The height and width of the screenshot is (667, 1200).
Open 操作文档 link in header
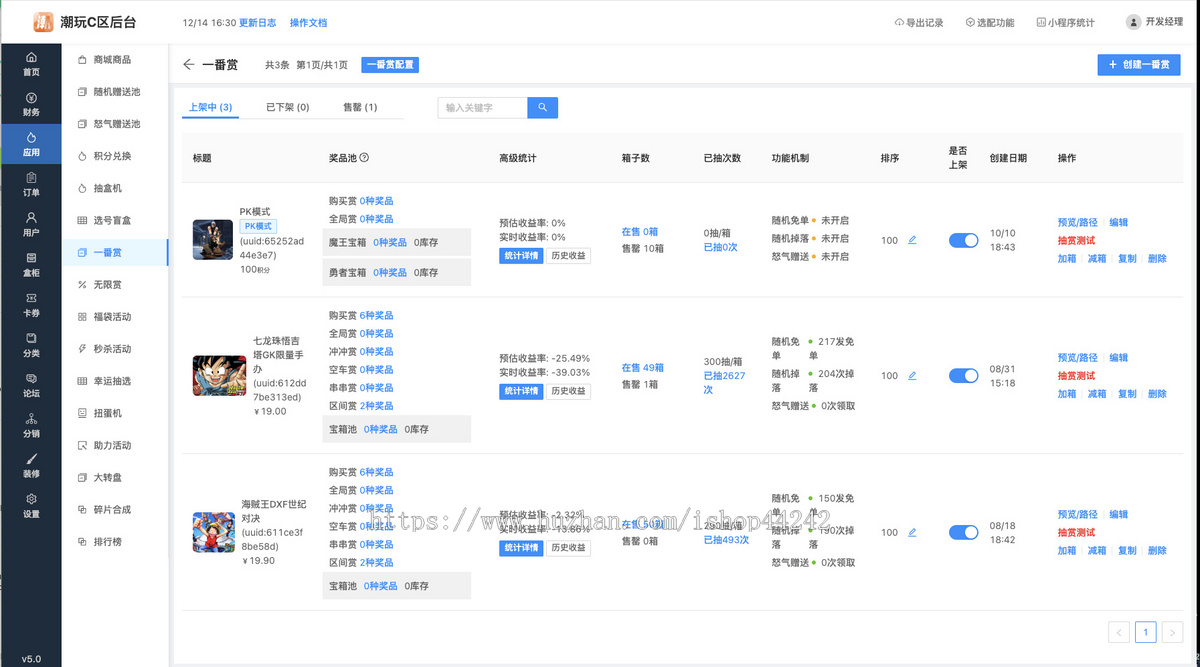pyautogui.click(x=308, y=22)
